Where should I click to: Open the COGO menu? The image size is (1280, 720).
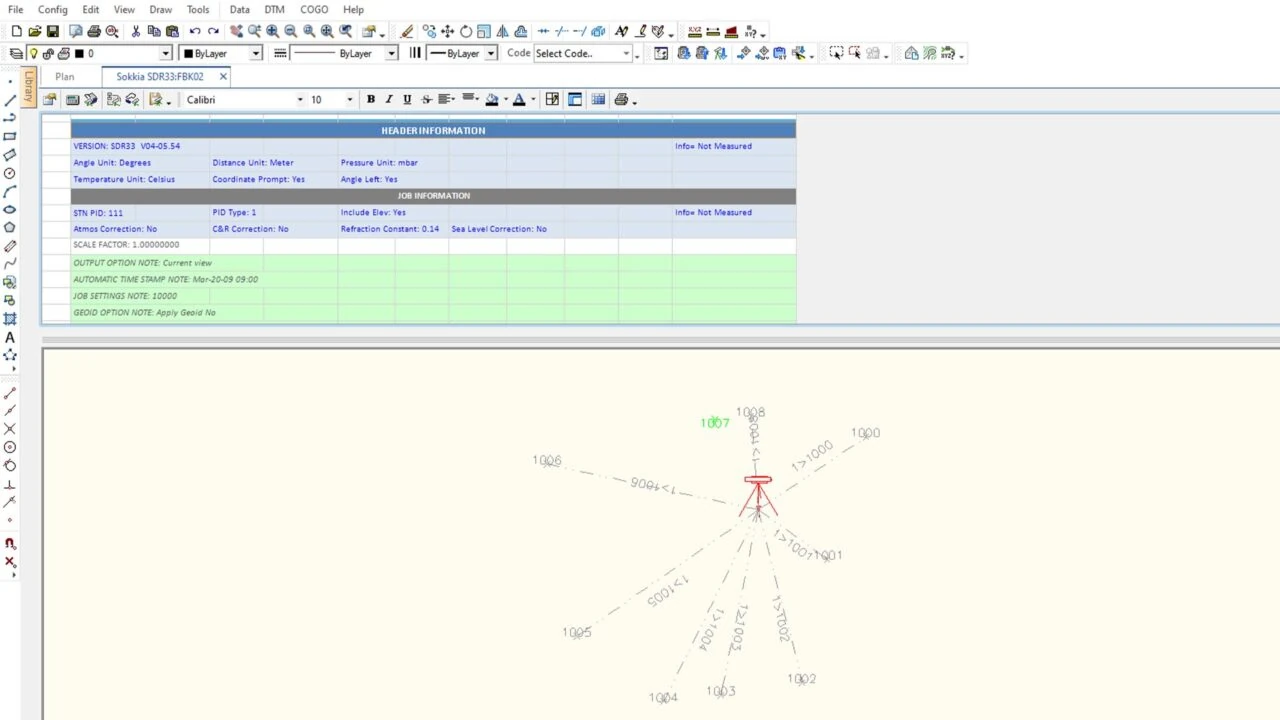[x=314, y=9]
